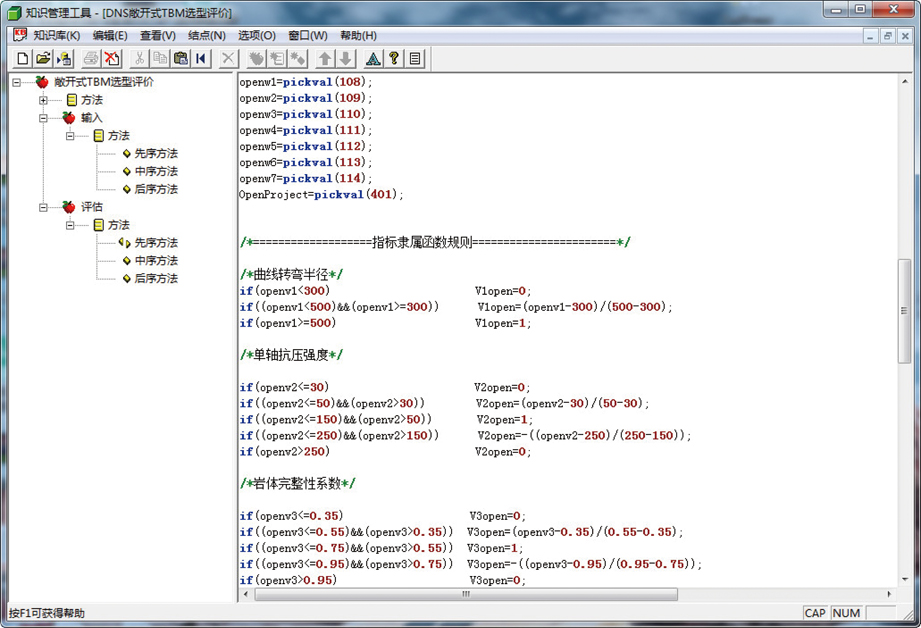This screenshot has height=628, width=921.
Task: Select 后序方法 under the 输入 node
Action: point(156,189)
